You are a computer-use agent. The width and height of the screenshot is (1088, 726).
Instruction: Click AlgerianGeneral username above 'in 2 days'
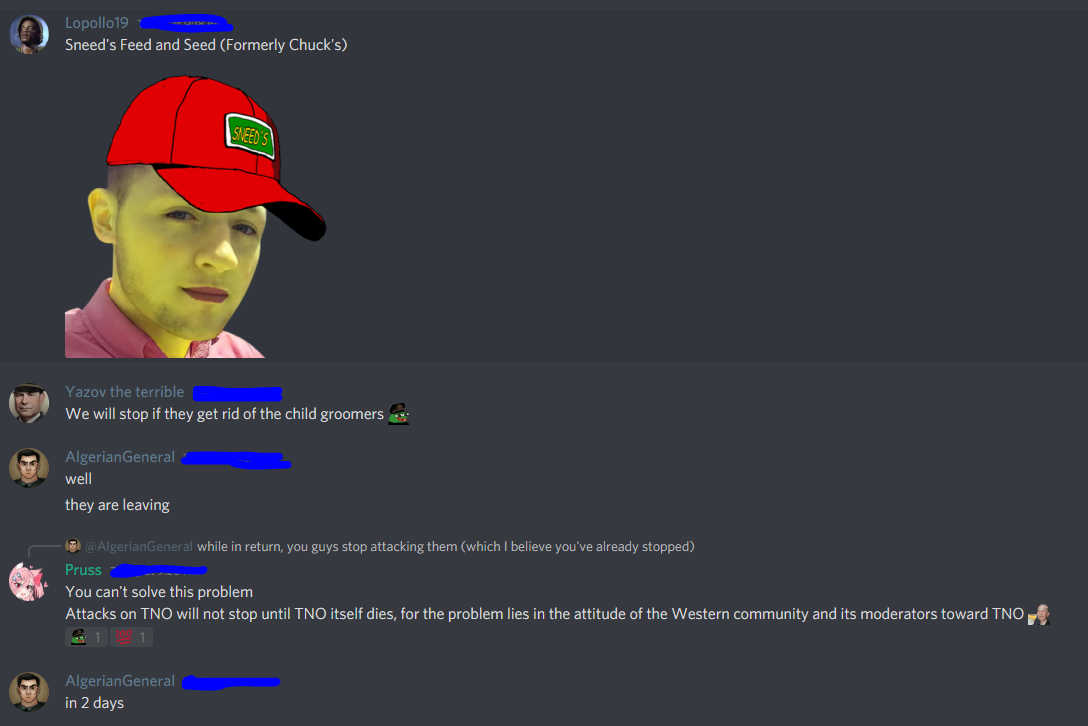(x=120, y=681)
